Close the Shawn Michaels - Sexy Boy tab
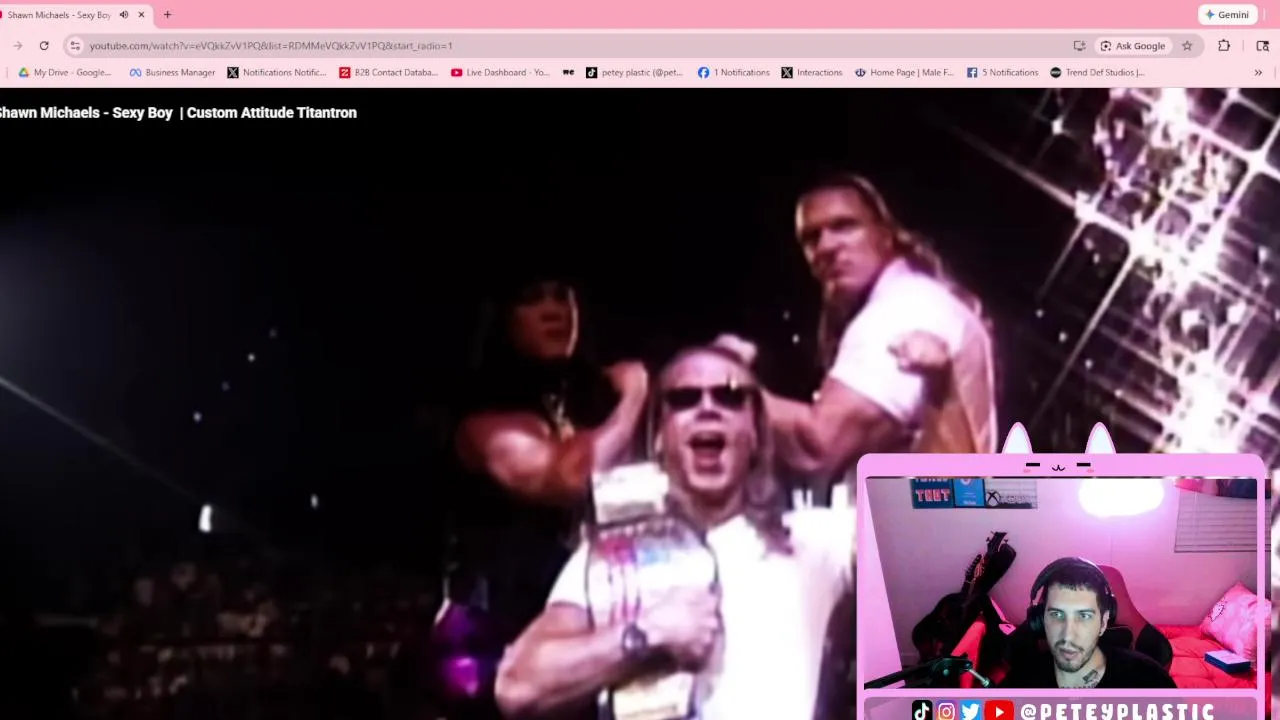This screenshot has width=1280, height=720. 141,15
